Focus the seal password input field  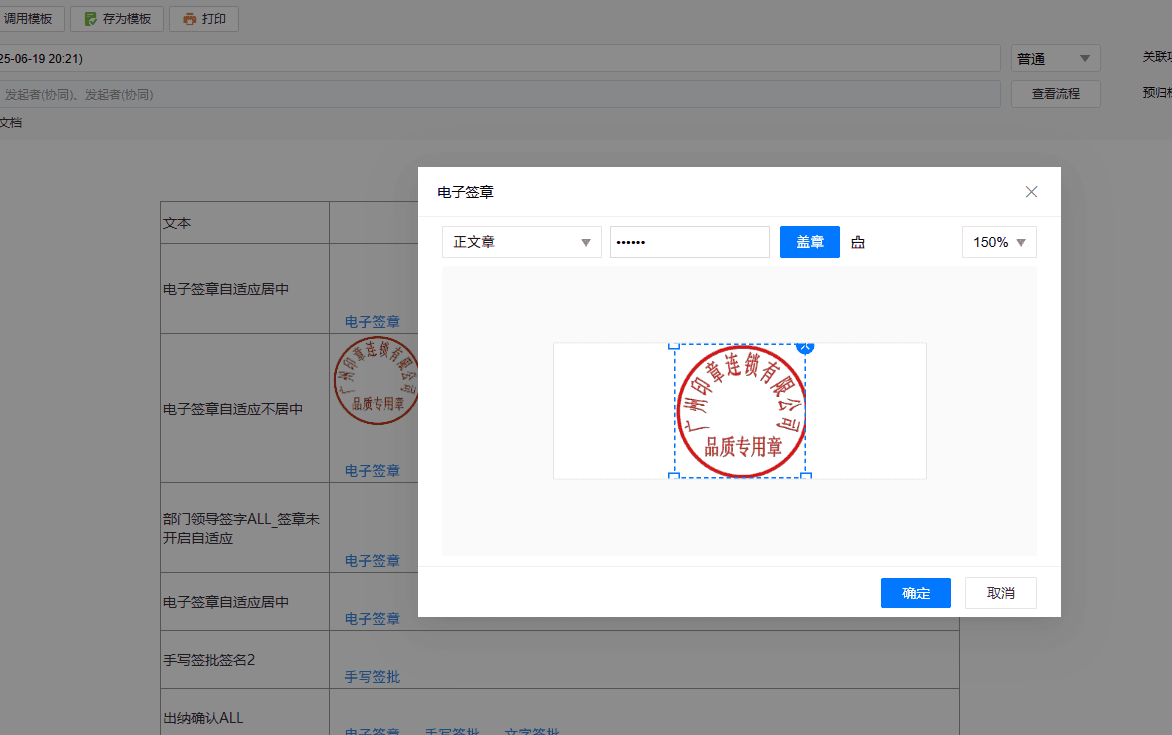(690, 242)
